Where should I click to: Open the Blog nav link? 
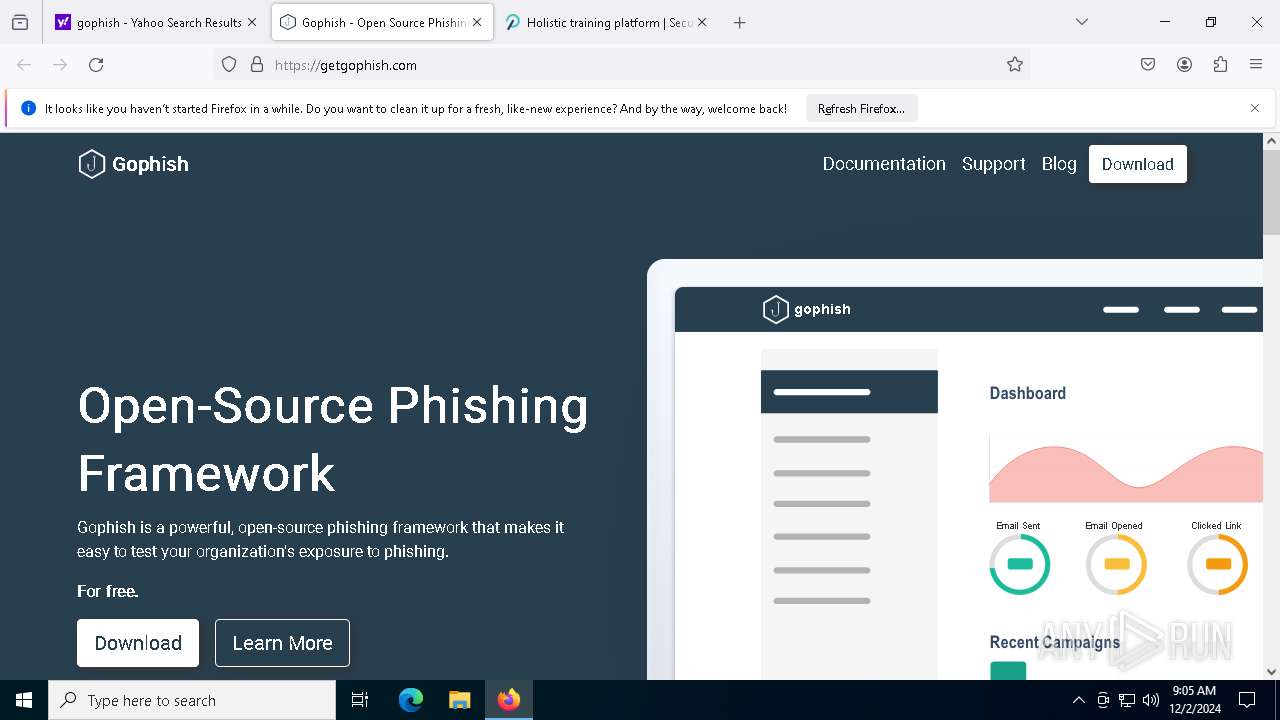1059,164
